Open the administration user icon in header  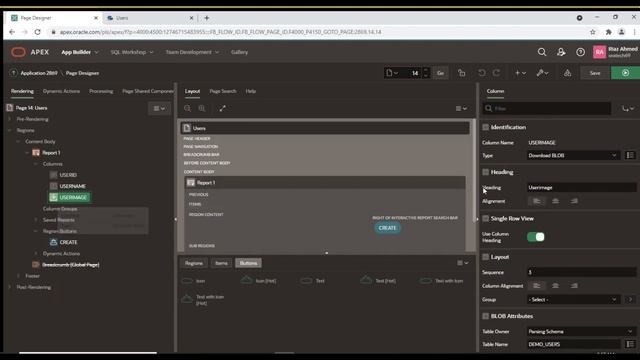[561, 52]
